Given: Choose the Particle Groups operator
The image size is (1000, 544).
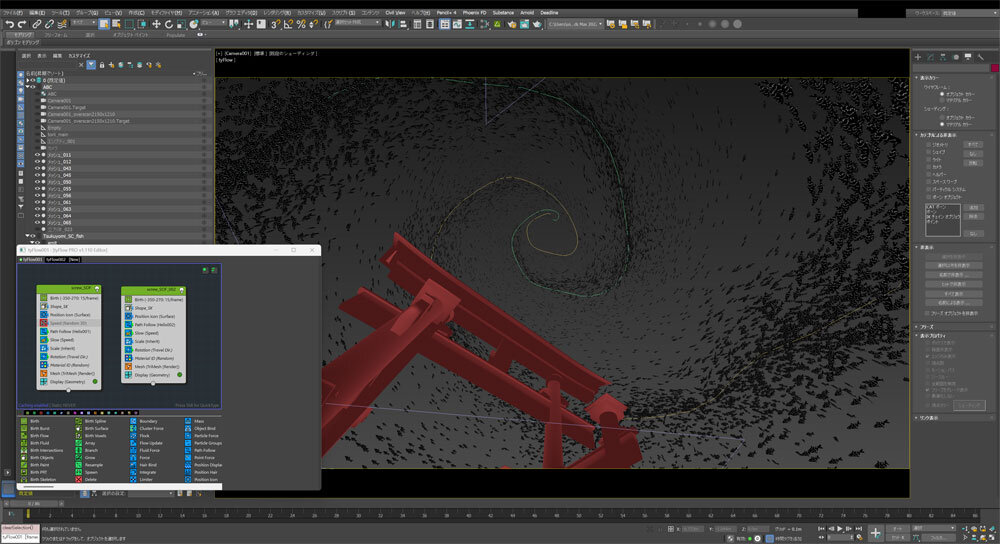Looking at the screenshot, I should (x=208, y=444).
